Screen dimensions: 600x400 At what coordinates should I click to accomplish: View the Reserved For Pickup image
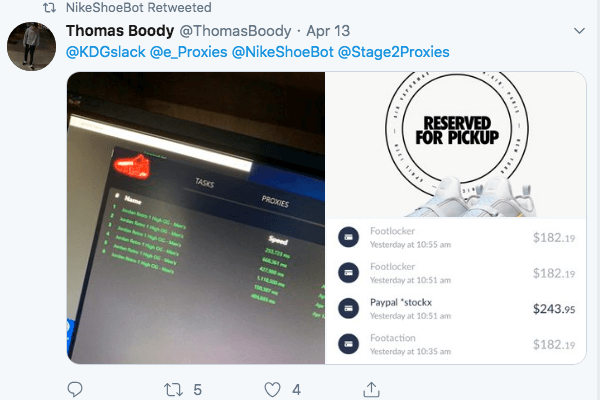click(x=455, y=145)
